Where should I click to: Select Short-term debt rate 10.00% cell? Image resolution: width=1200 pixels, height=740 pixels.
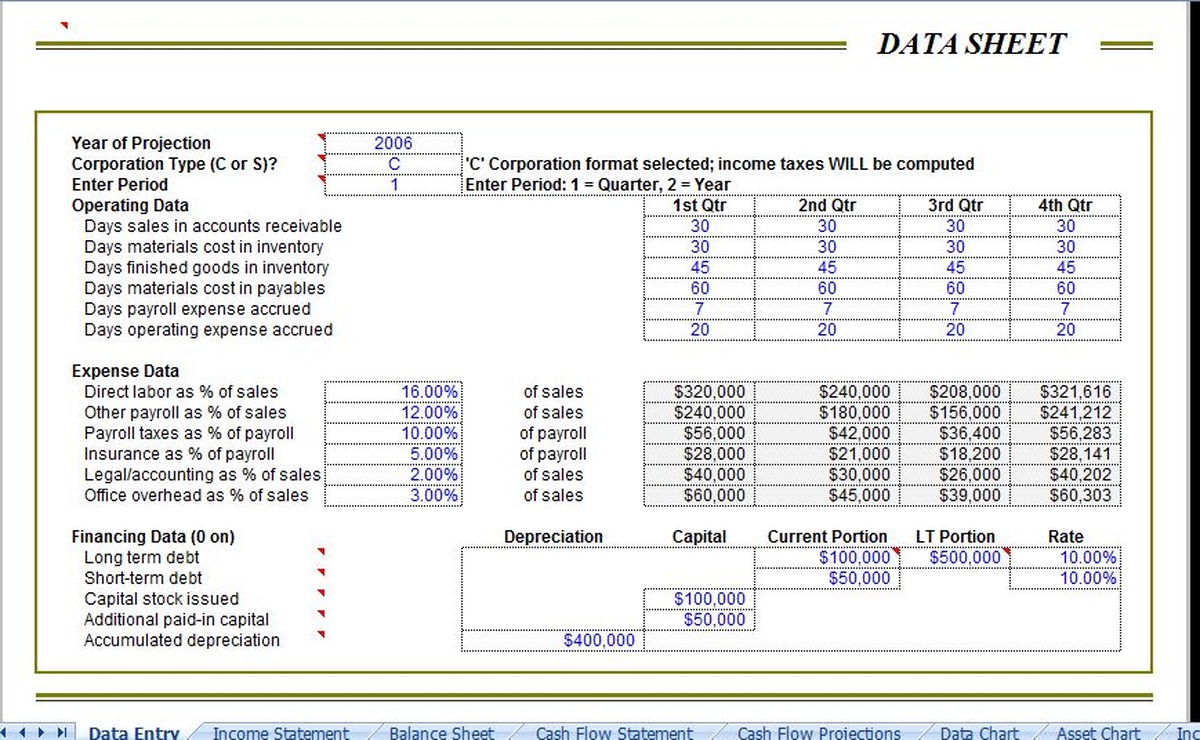pyautogui.click(x=1065, y=578)
